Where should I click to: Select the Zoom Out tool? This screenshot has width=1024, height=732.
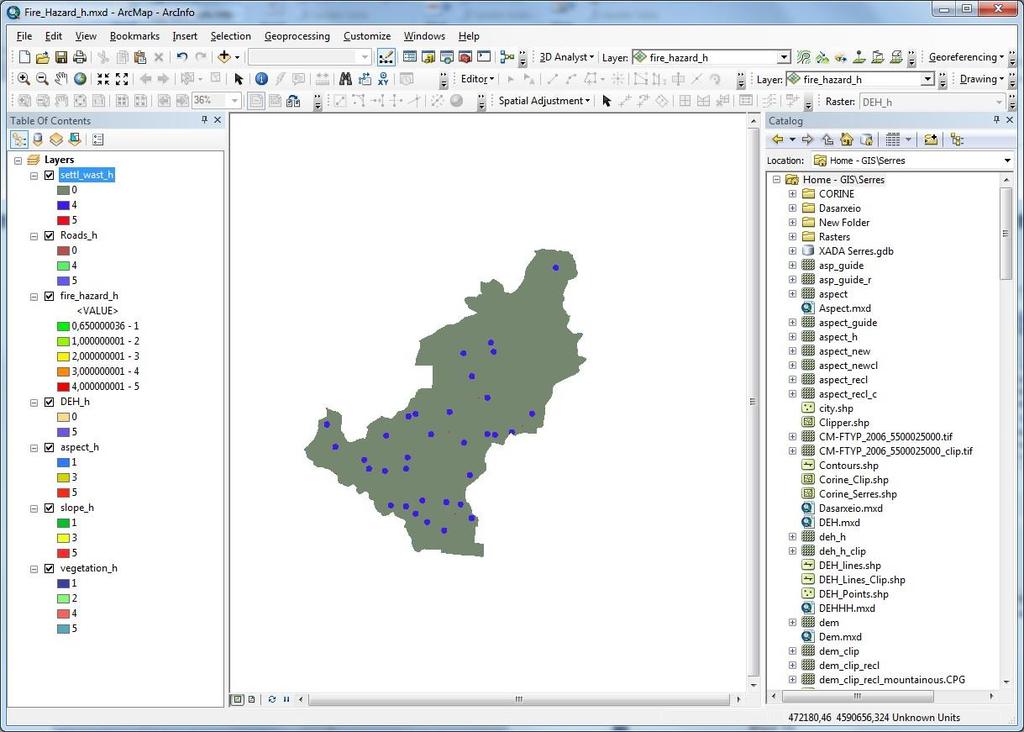tap(42, 79)
